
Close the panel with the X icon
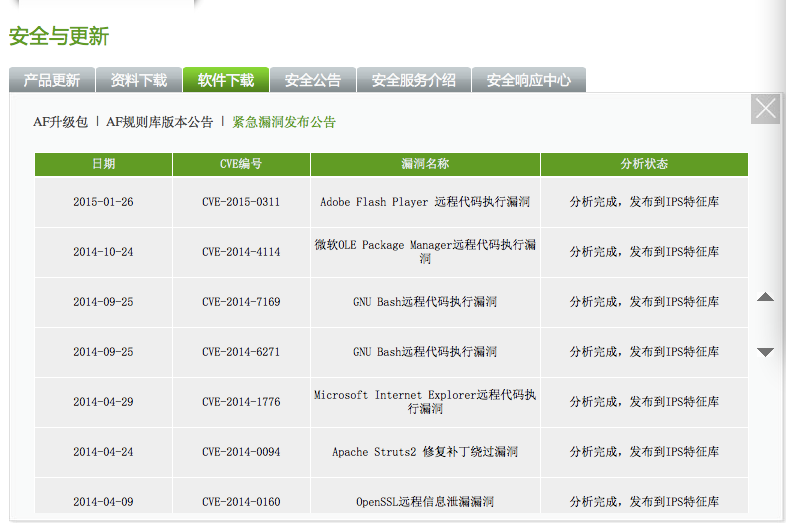tap(765, 109)
